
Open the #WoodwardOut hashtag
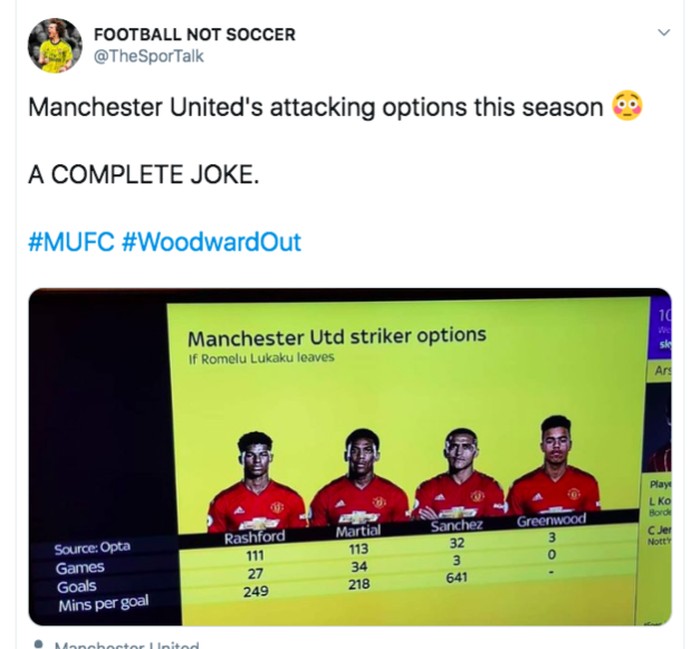coord(211,242)
